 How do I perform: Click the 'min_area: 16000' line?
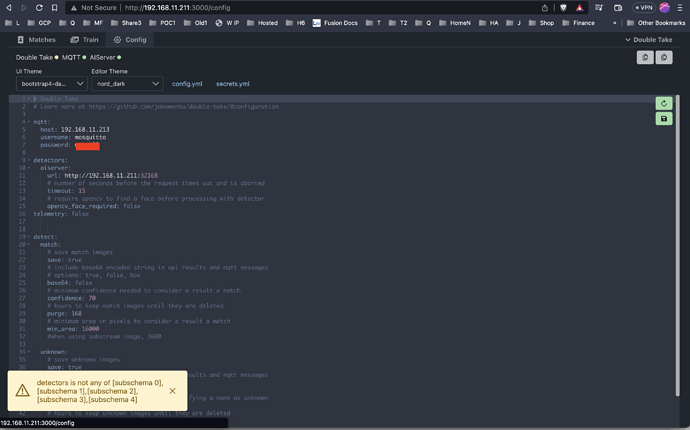[73, 329]
